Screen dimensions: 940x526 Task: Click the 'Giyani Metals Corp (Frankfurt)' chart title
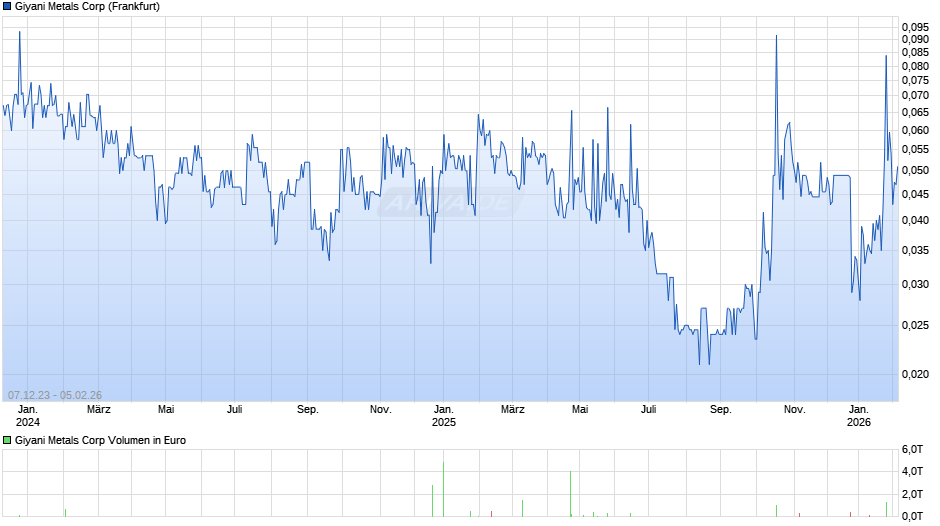(88, 7)
